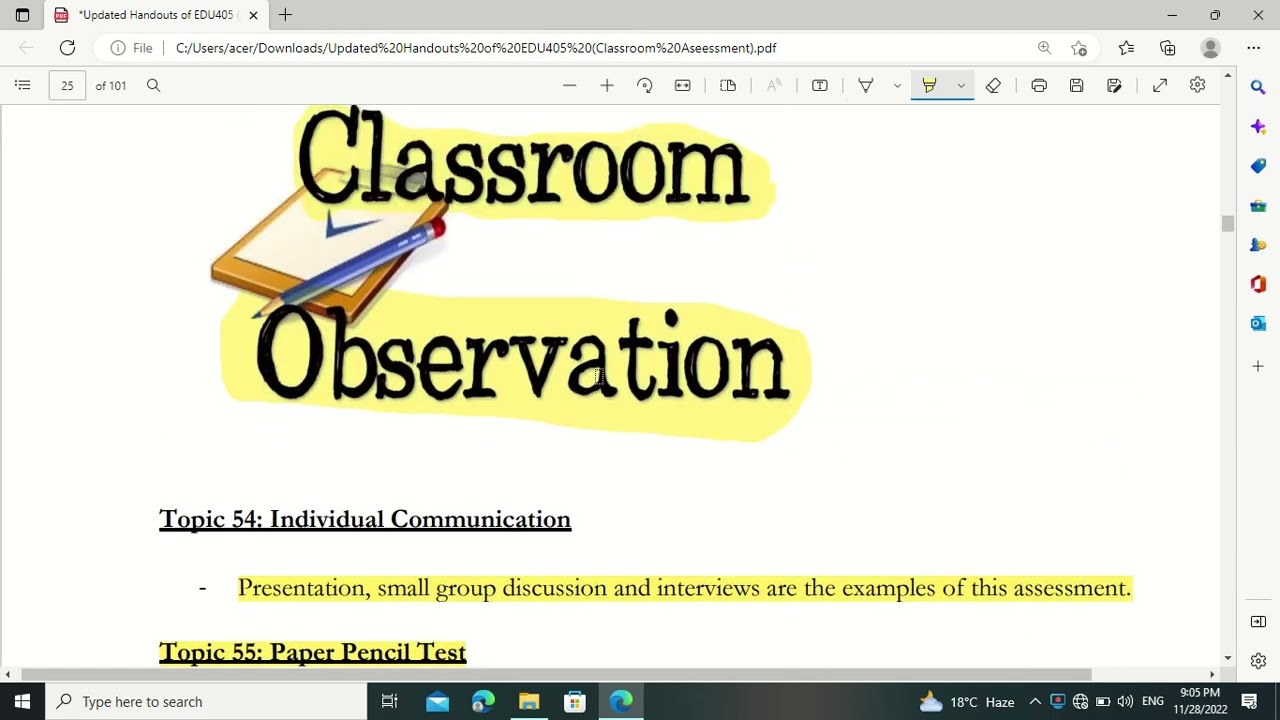1280x720 pixels.
Task: Add a site to the Edge sidebar
Action: 1258,367
